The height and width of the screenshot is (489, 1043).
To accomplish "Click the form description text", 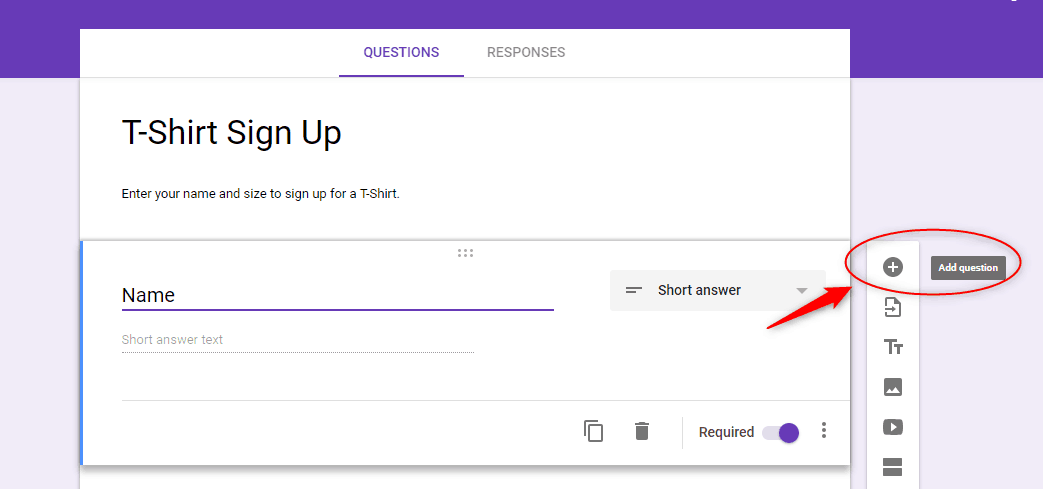I will pyautogui.click(x=261, y=195).
